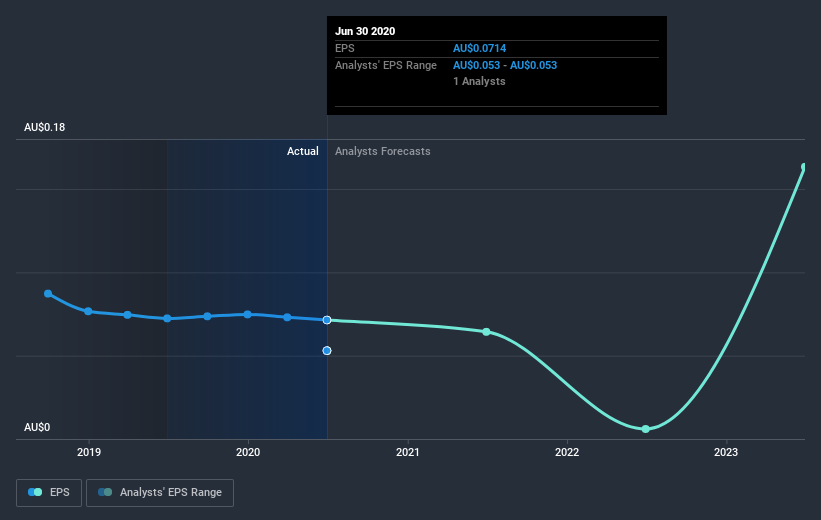The width and height of the screenshot is (821, 520).
Task: Click the forecast data point at mid-2023
Action: 805,168
